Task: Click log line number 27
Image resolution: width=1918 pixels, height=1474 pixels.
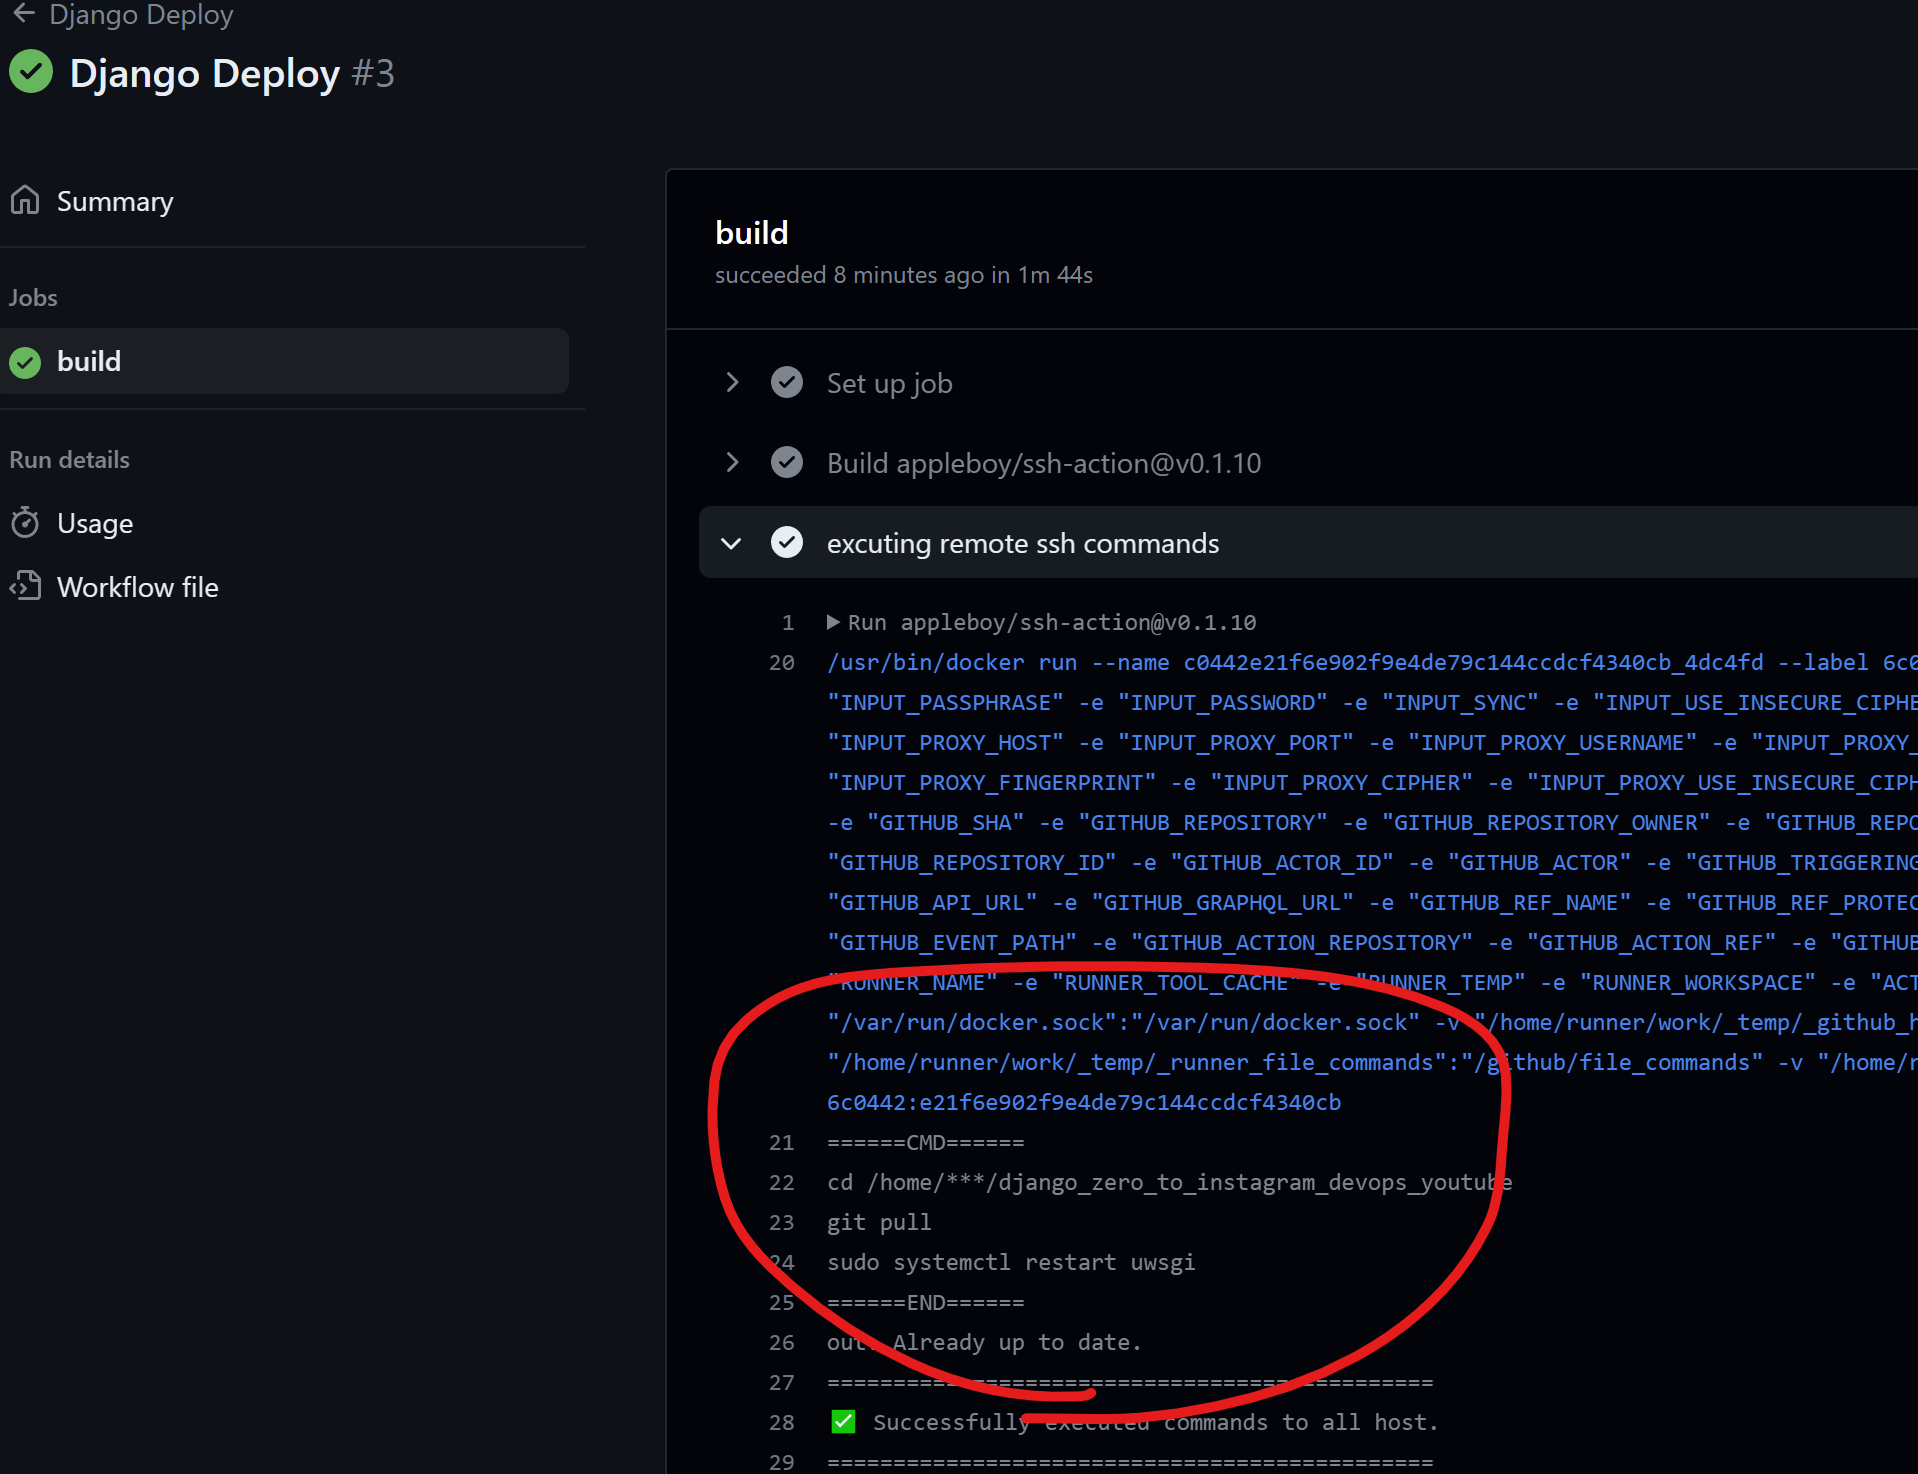Action: click(x=782, y=1382)
